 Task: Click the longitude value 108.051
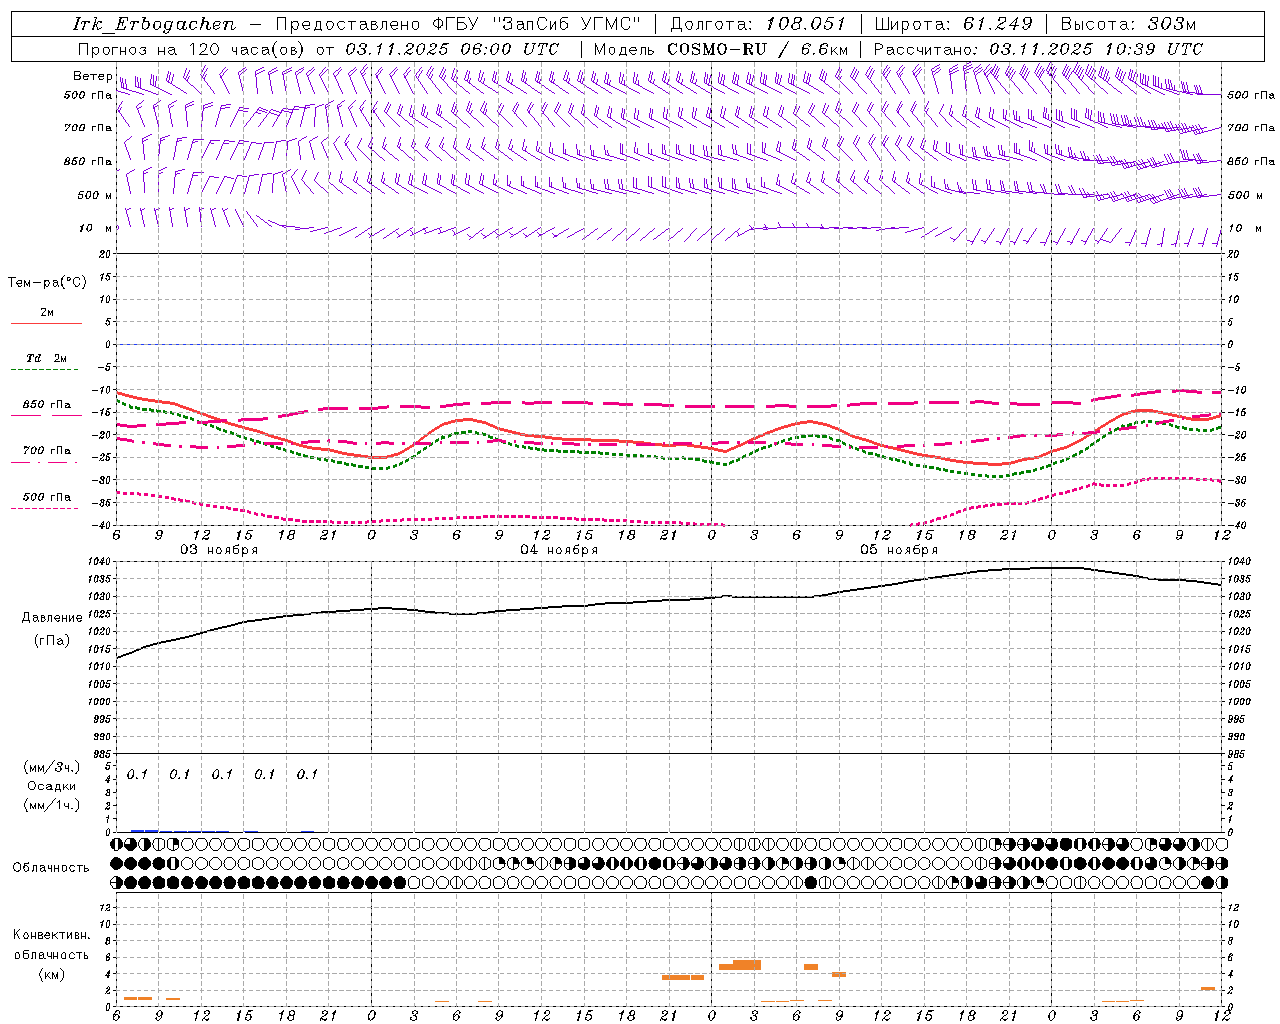pos(806,24)
